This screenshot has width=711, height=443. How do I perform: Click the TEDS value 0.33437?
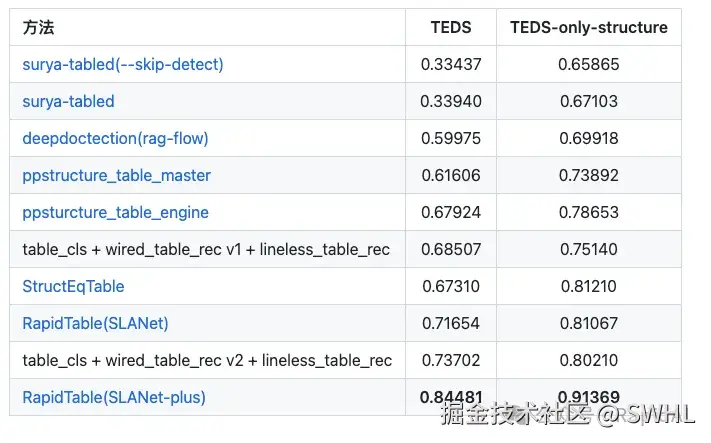pyautogui.click(x=450, y=65)
